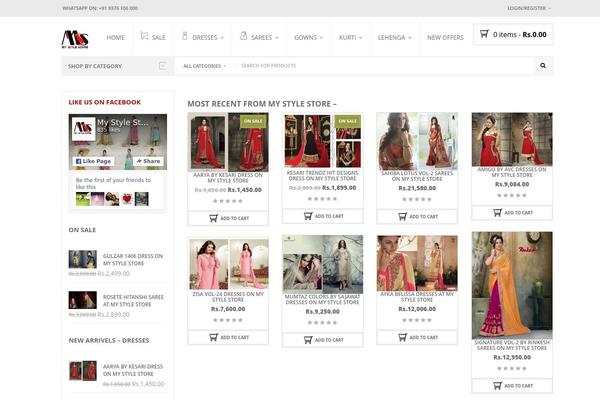This screenshot has height=400, width=600.
Task: Click the WhatsApp phone number text
Action: coord(100,8)
